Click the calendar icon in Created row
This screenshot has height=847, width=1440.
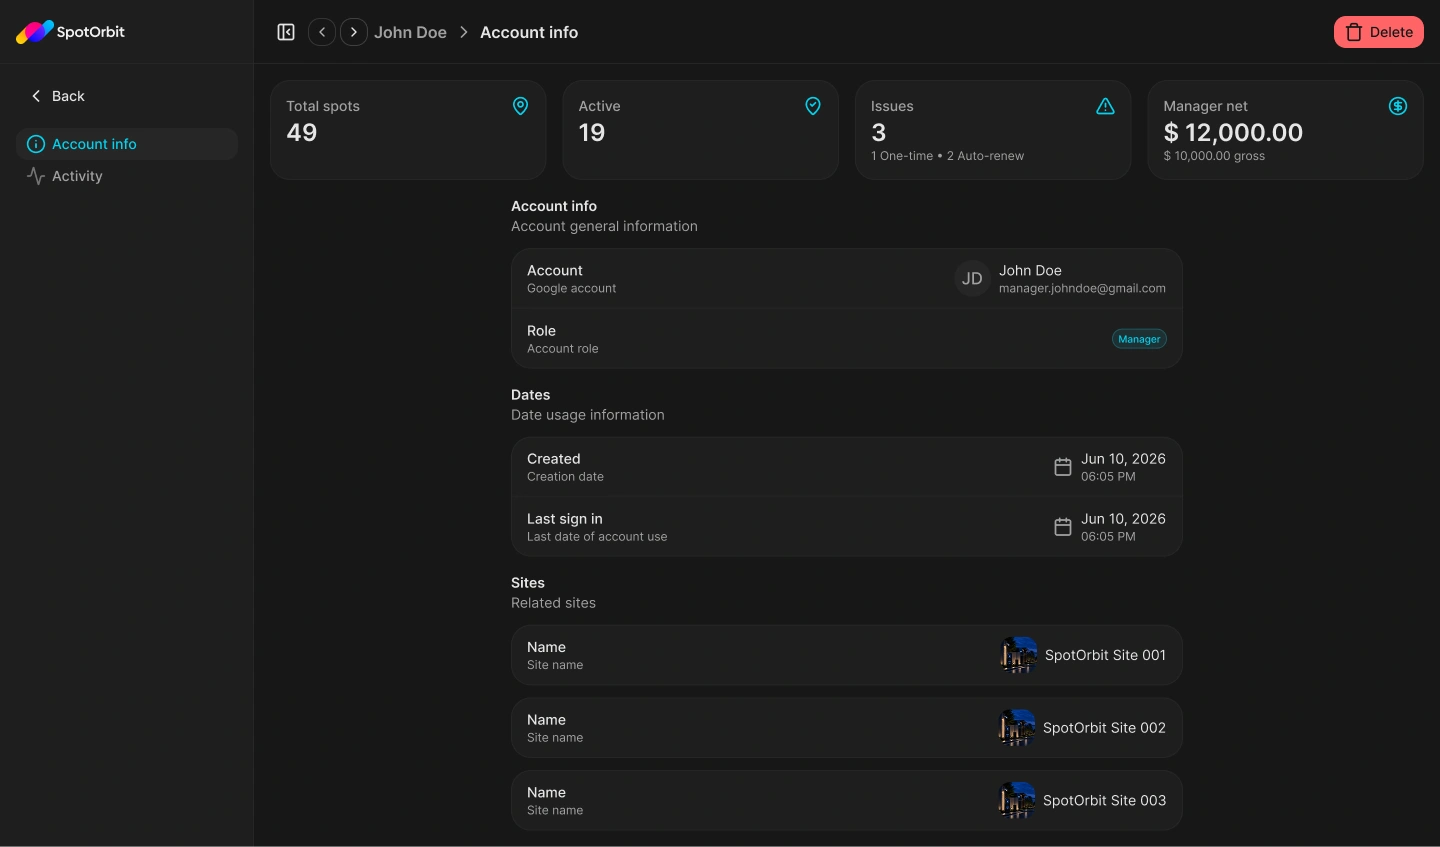(1063, 467)
